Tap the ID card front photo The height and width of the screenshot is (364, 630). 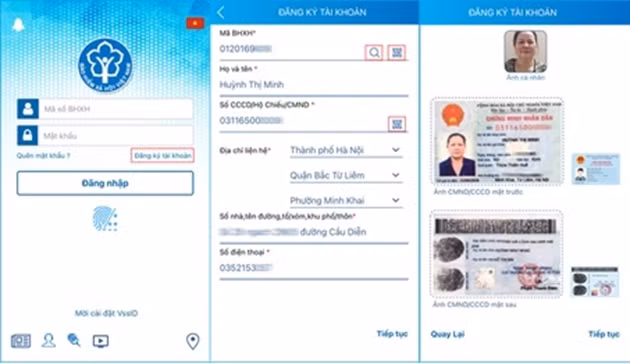(497, 141)
